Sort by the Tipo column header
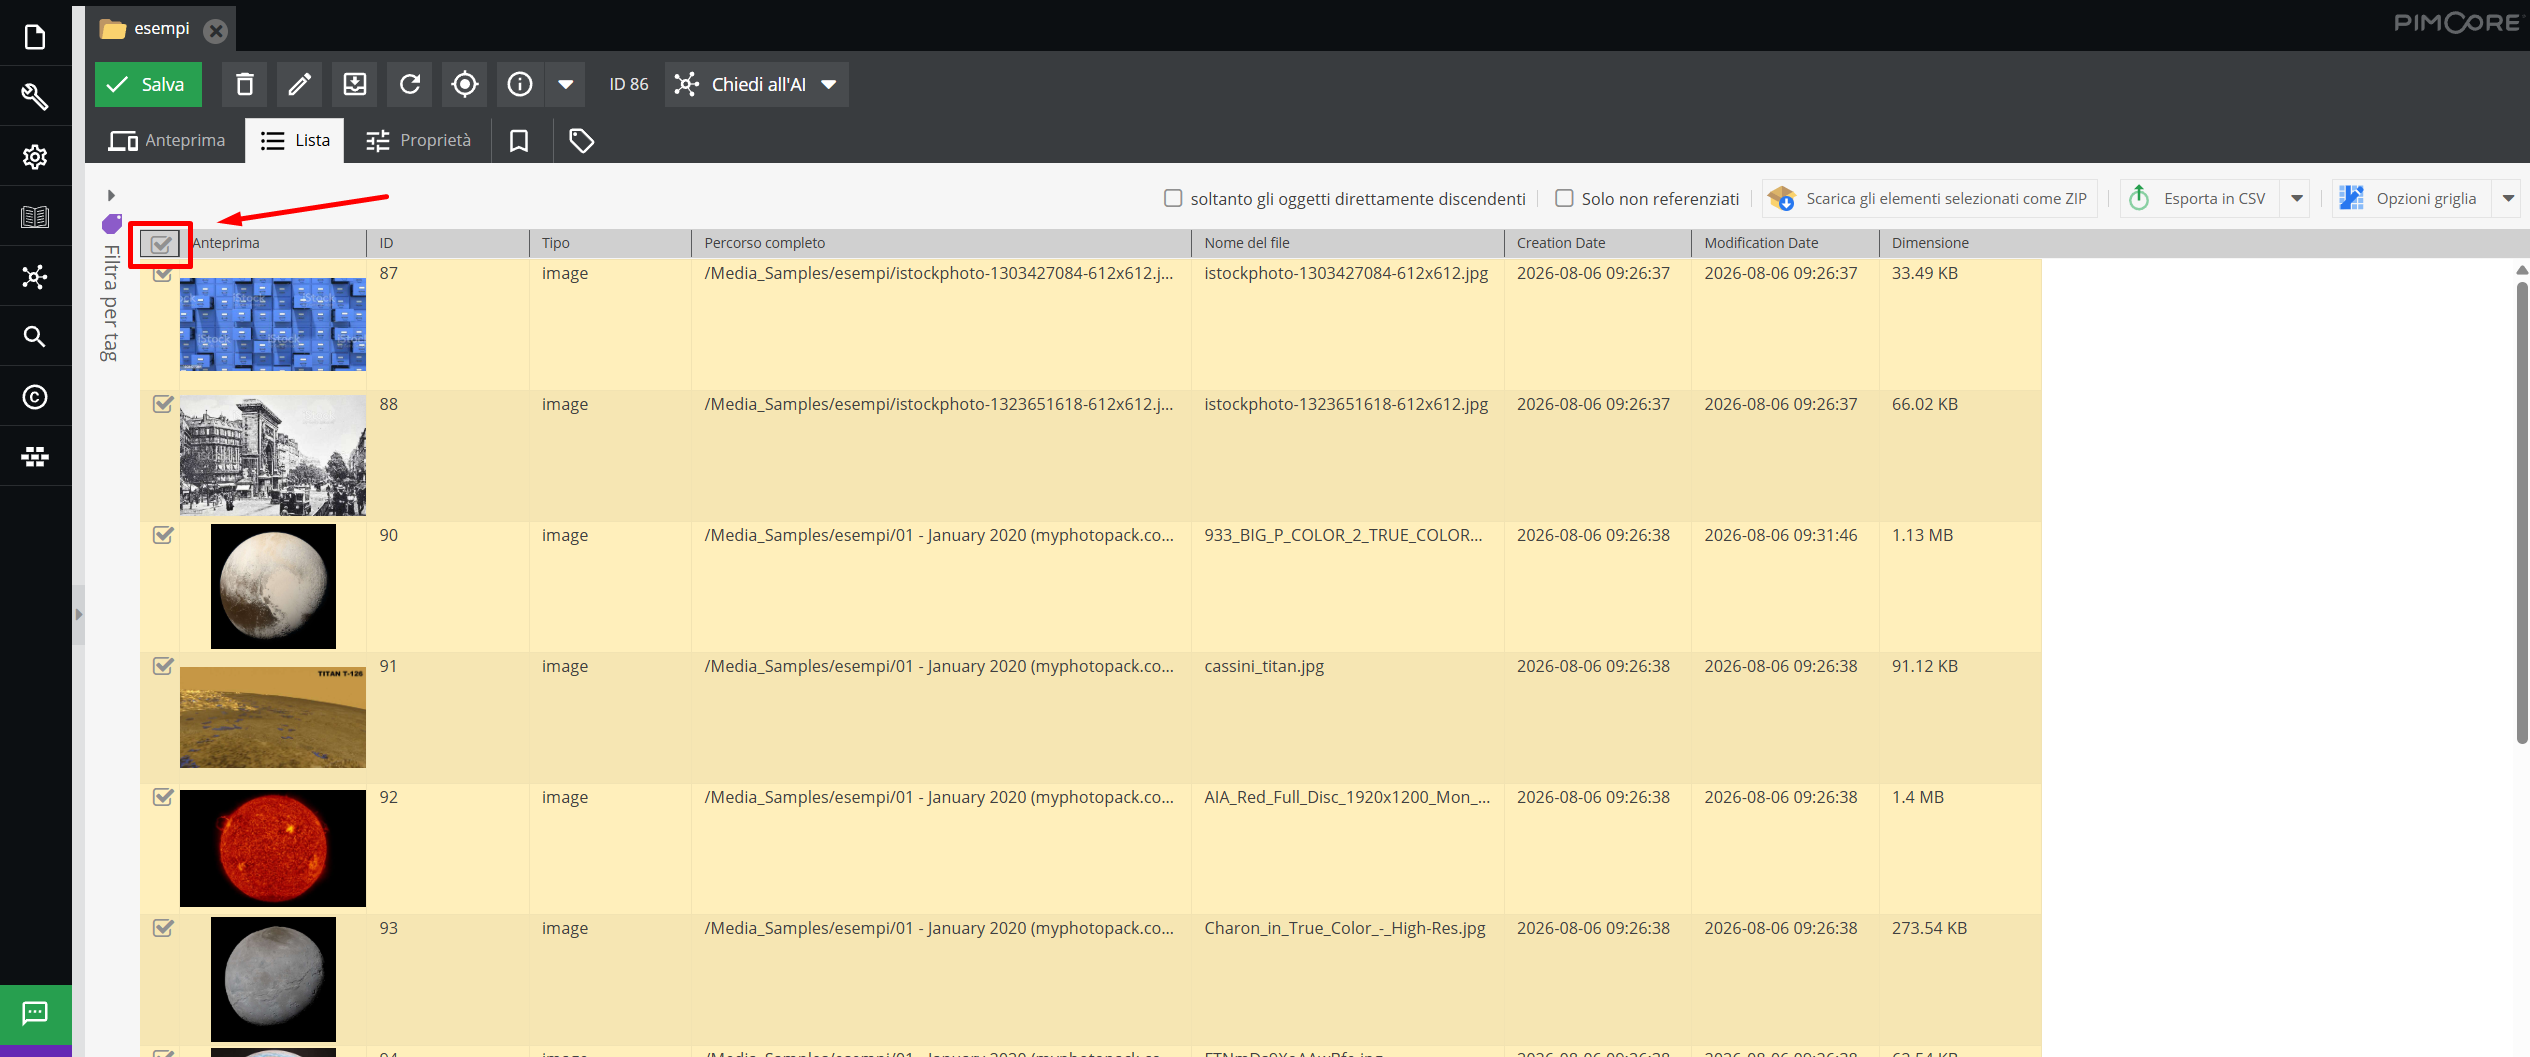Screen dimensions: 2530x1057 click(x=610, y=243)
